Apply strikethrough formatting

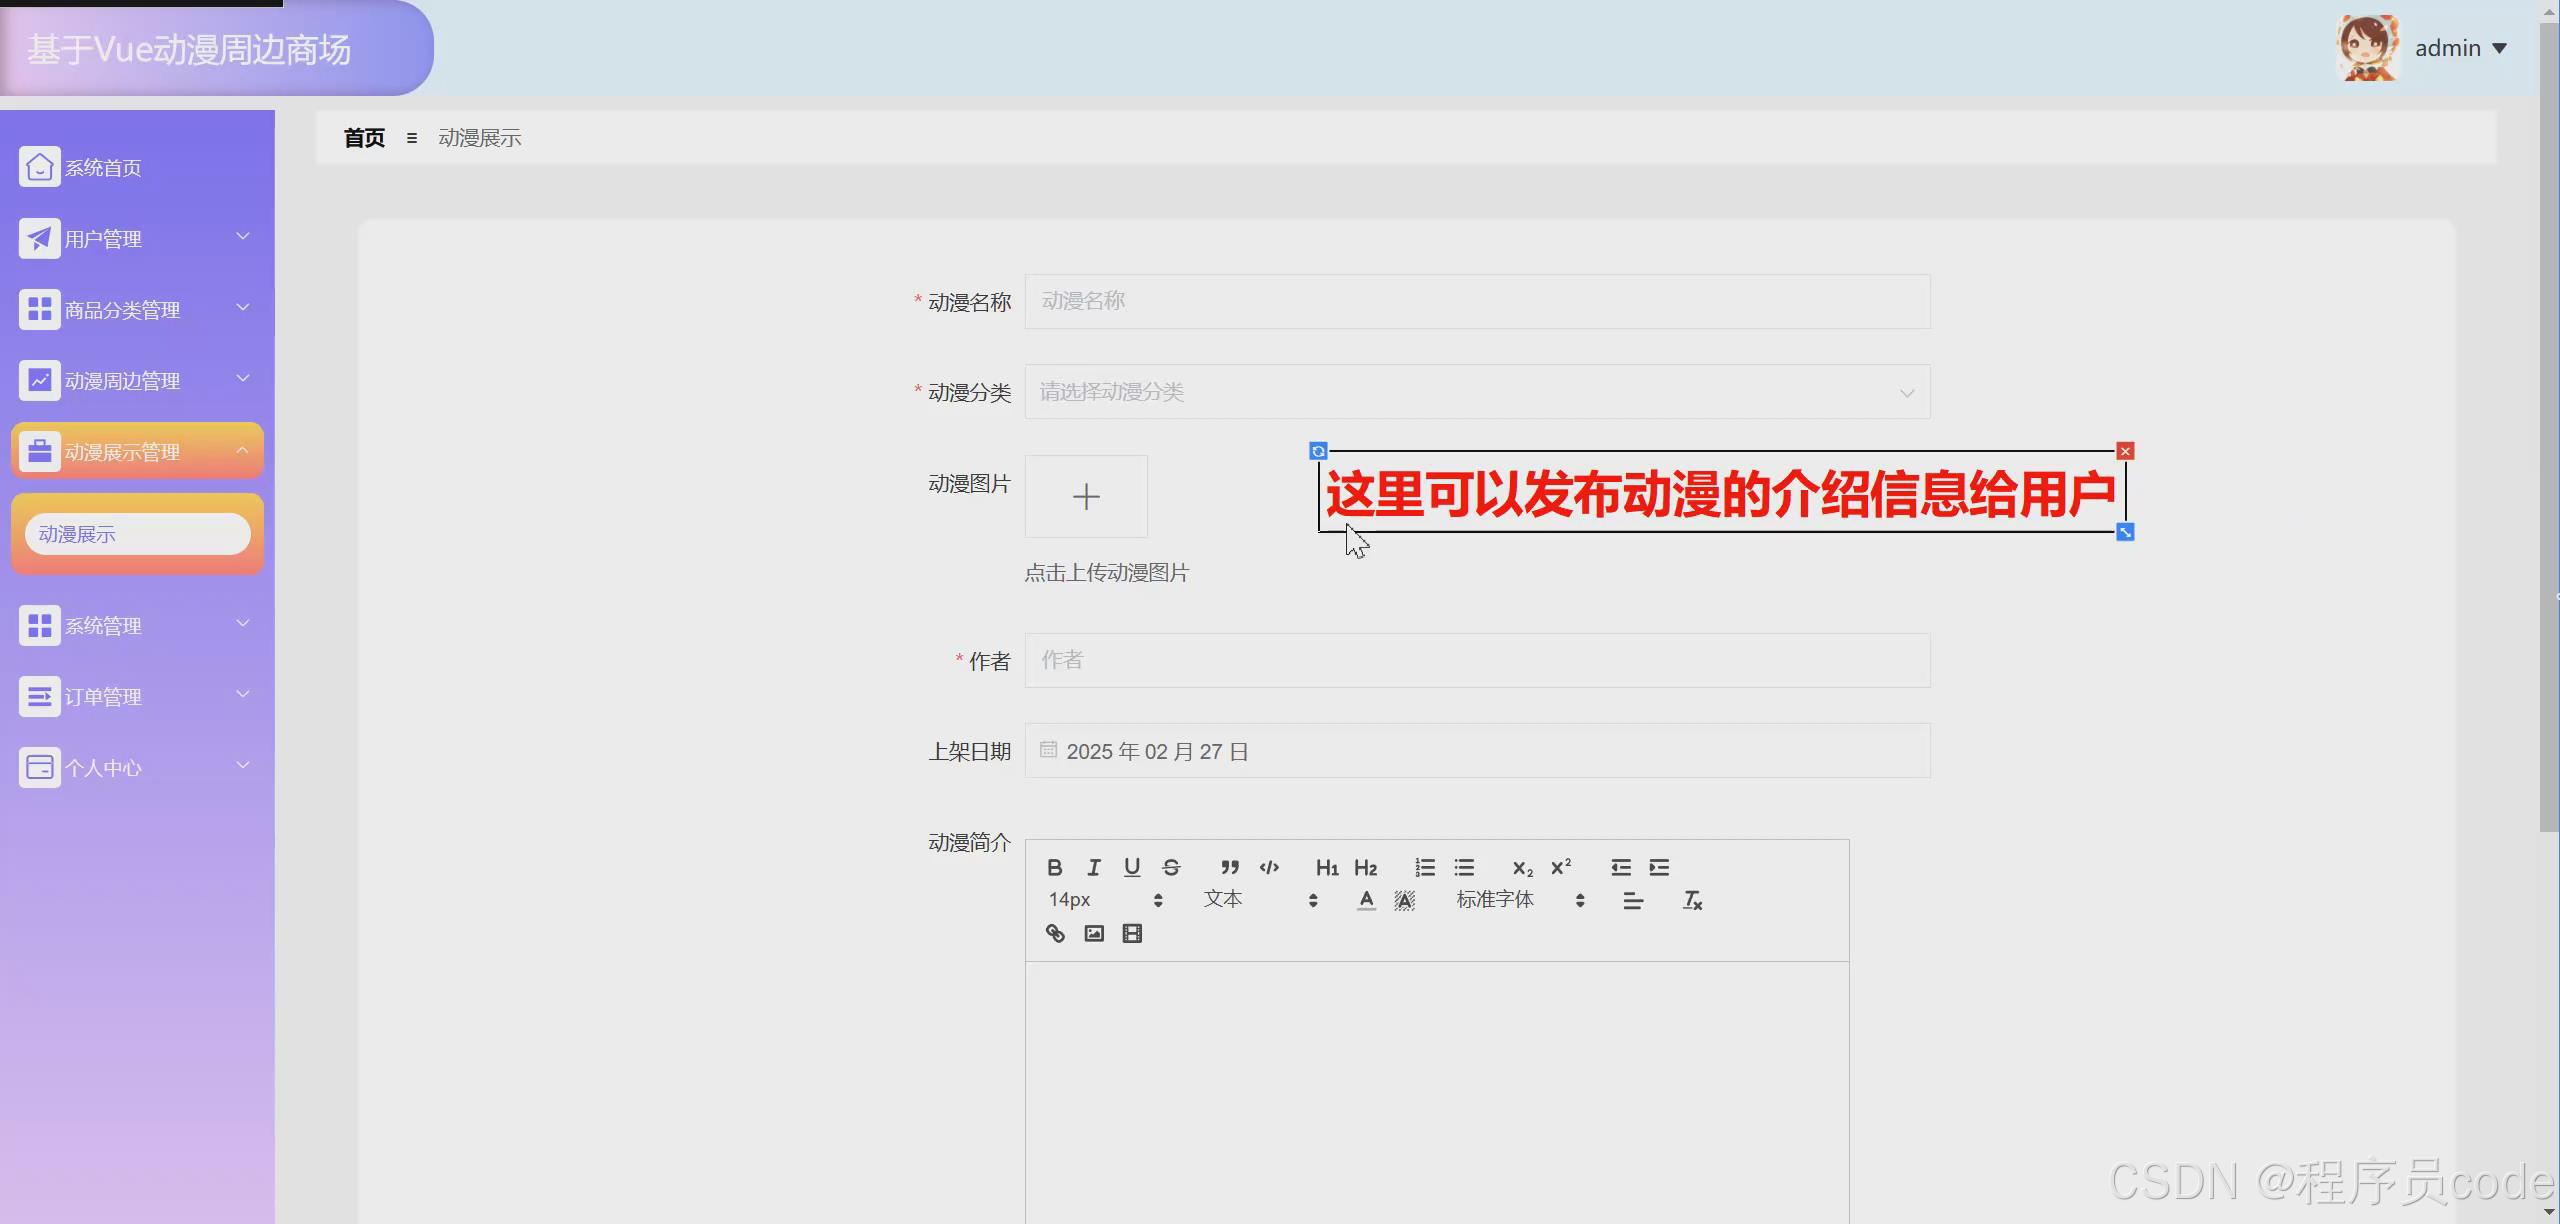click(1169, 867)
